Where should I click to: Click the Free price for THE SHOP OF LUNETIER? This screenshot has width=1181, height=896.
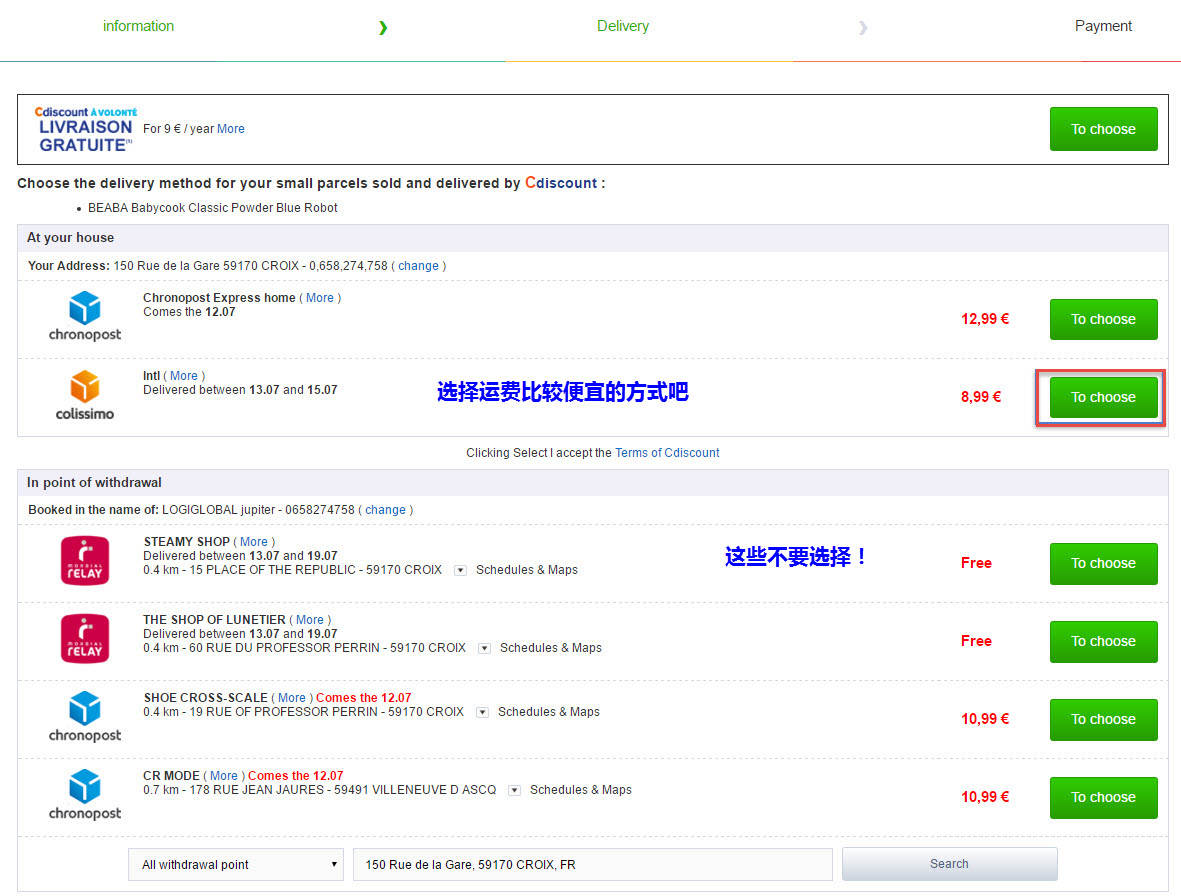(x=976, y=642)
